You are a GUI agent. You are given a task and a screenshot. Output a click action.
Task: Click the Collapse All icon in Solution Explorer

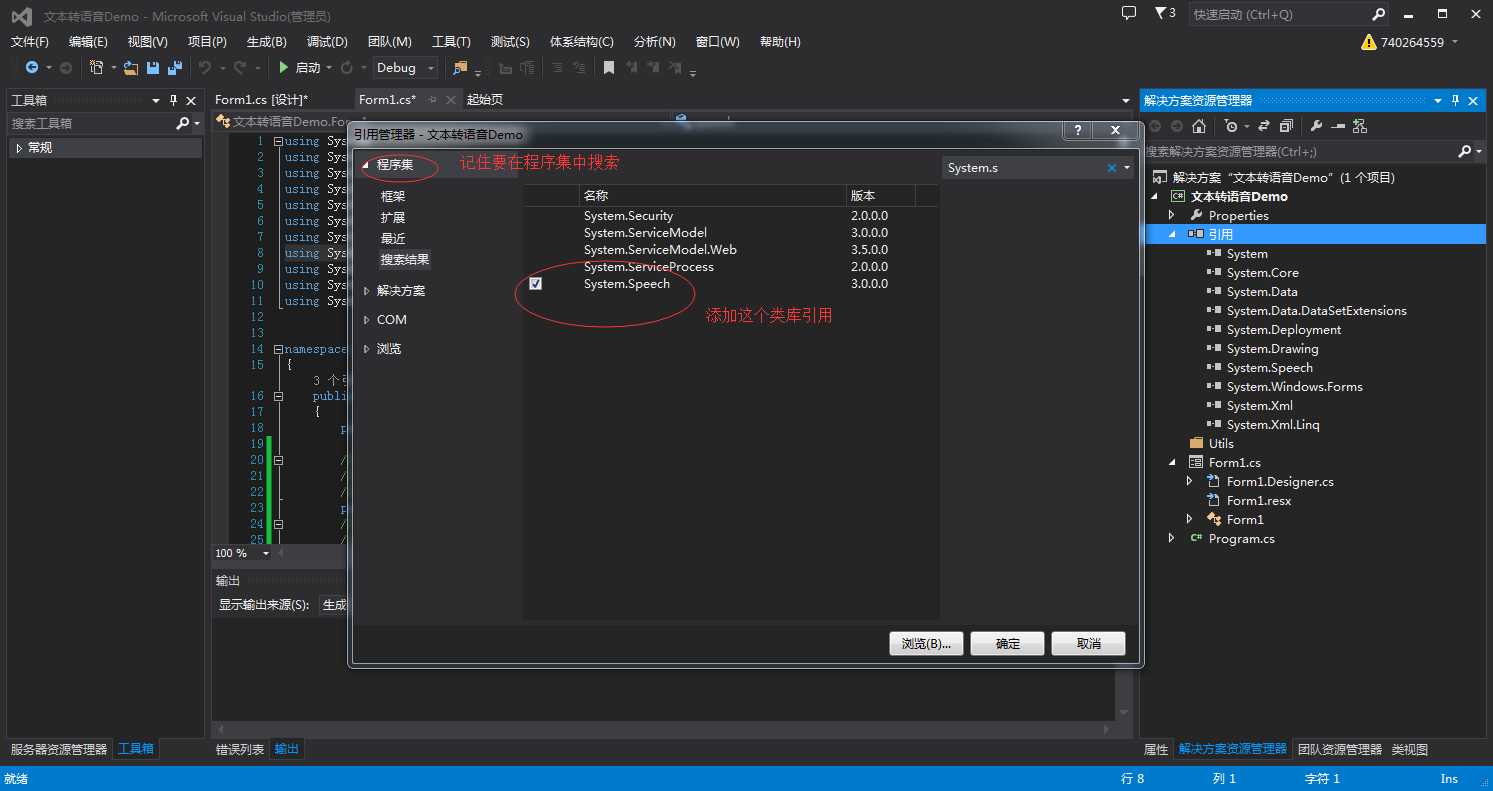coord(1286,126)
